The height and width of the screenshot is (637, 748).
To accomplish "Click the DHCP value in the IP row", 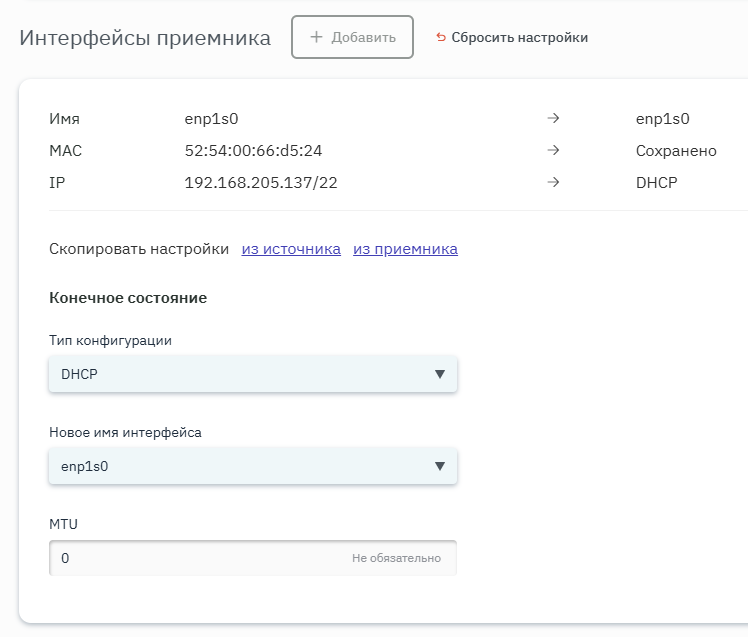I will pos(656,183).
